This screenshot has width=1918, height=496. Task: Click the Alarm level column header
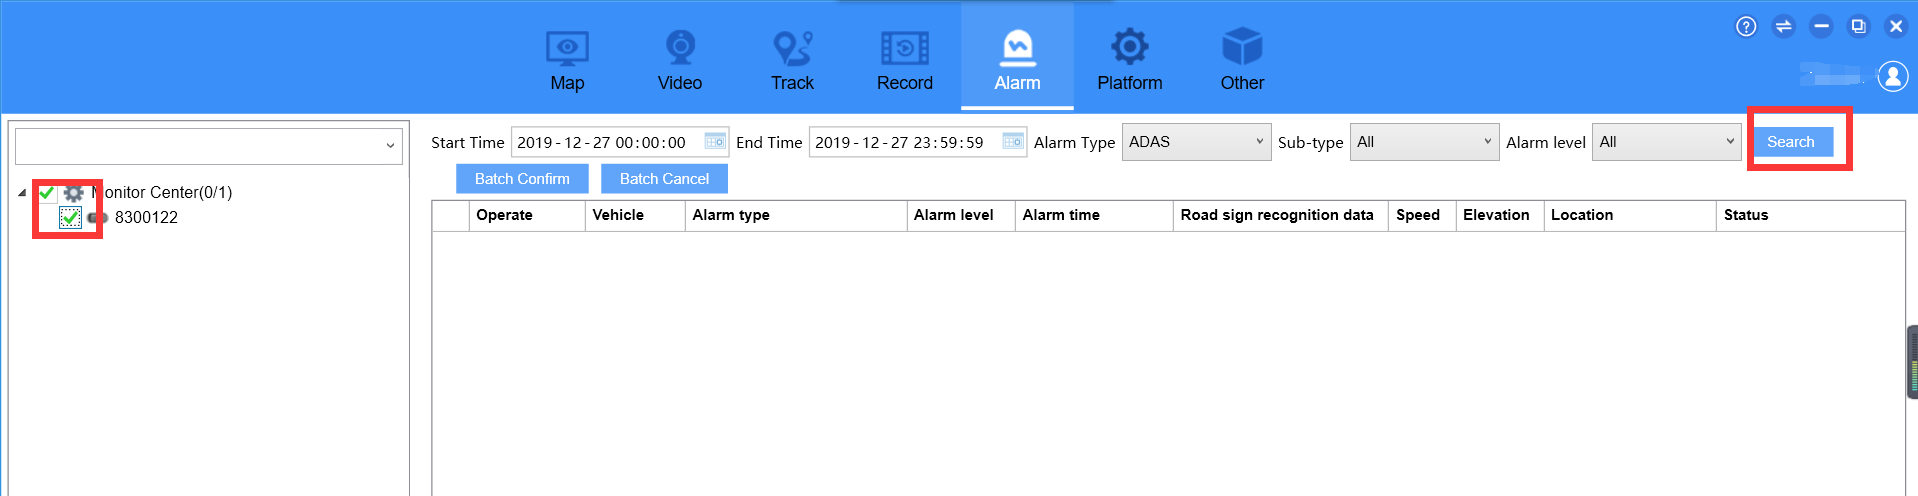tap(961, 215)
